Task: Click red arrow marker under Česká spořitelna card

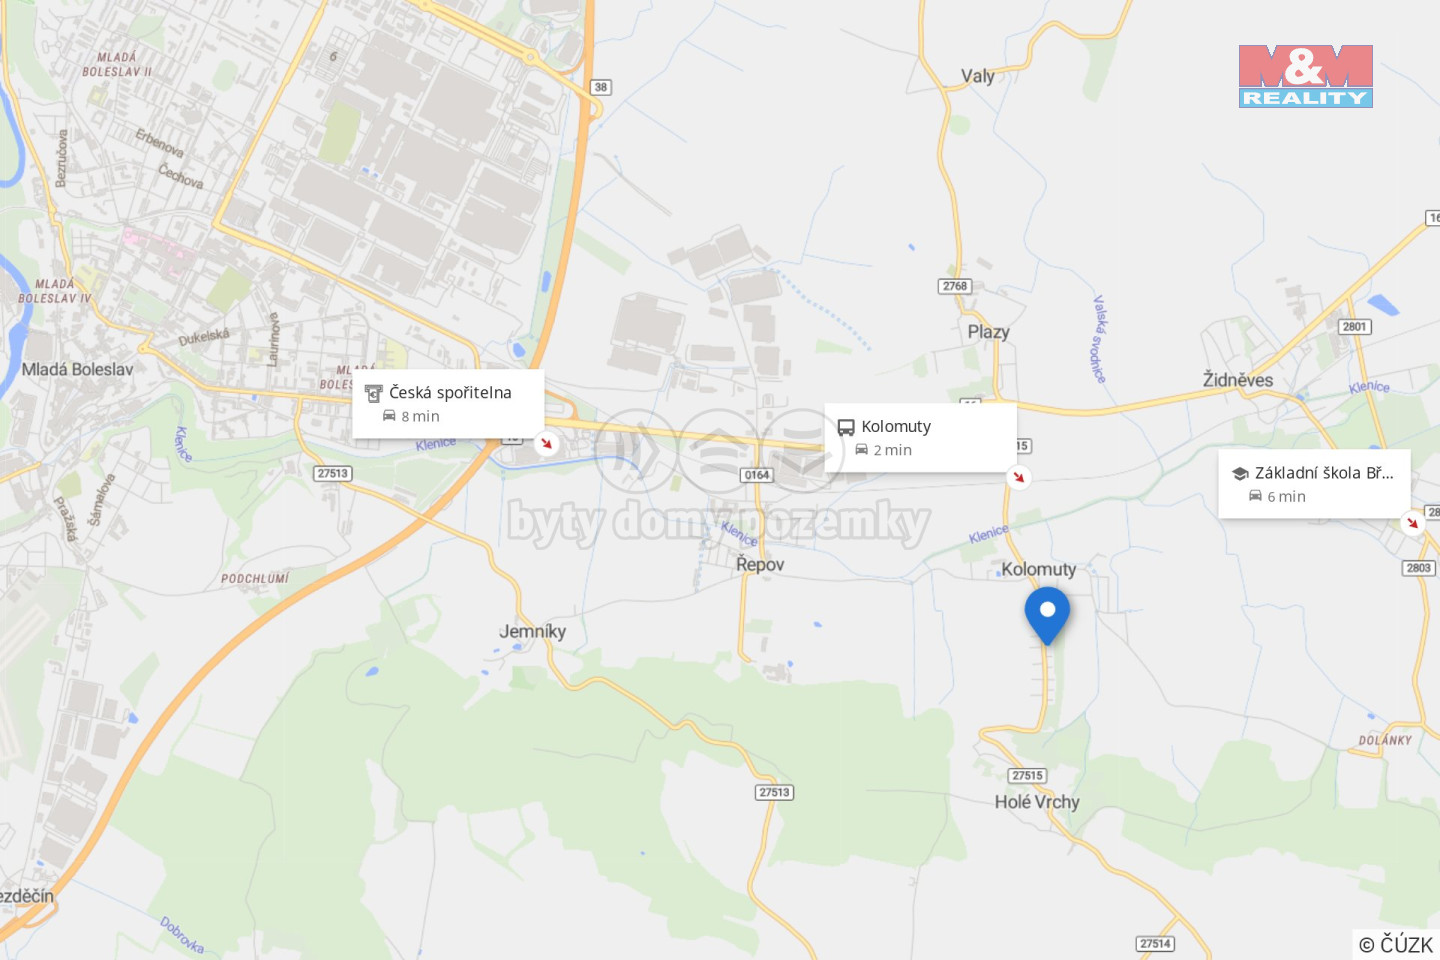Action: [x=546, y=443]
